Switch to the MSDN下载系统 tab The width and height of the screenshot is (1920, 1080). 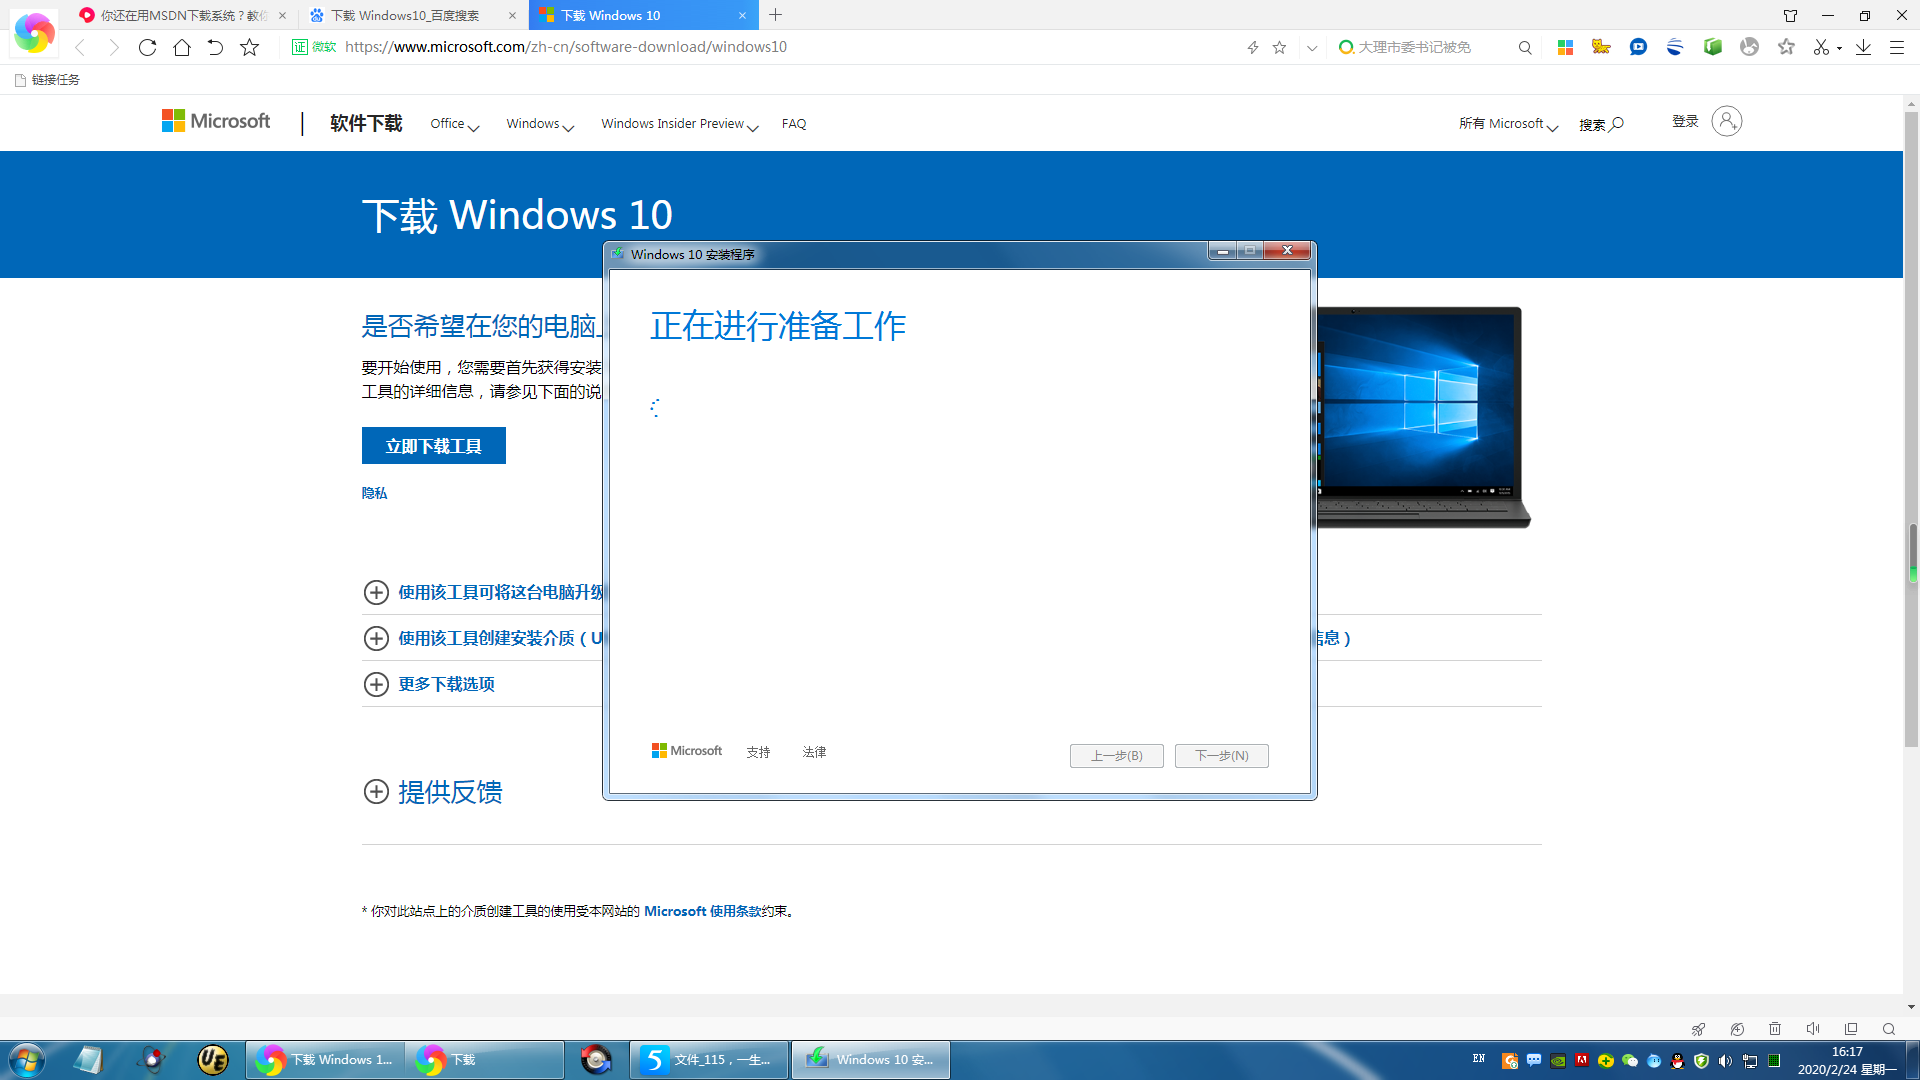(183, 15)
